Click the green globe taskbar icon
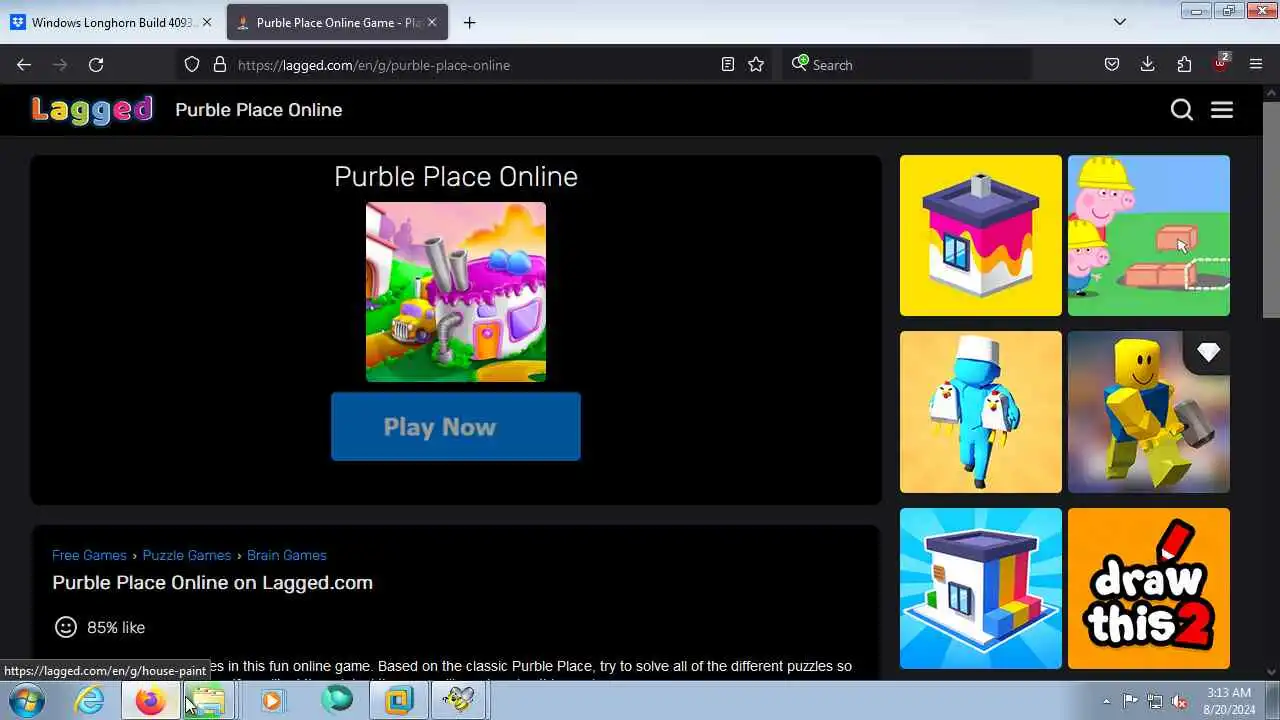This screenshot has width=1280, height=720. (x=336, y=701)
